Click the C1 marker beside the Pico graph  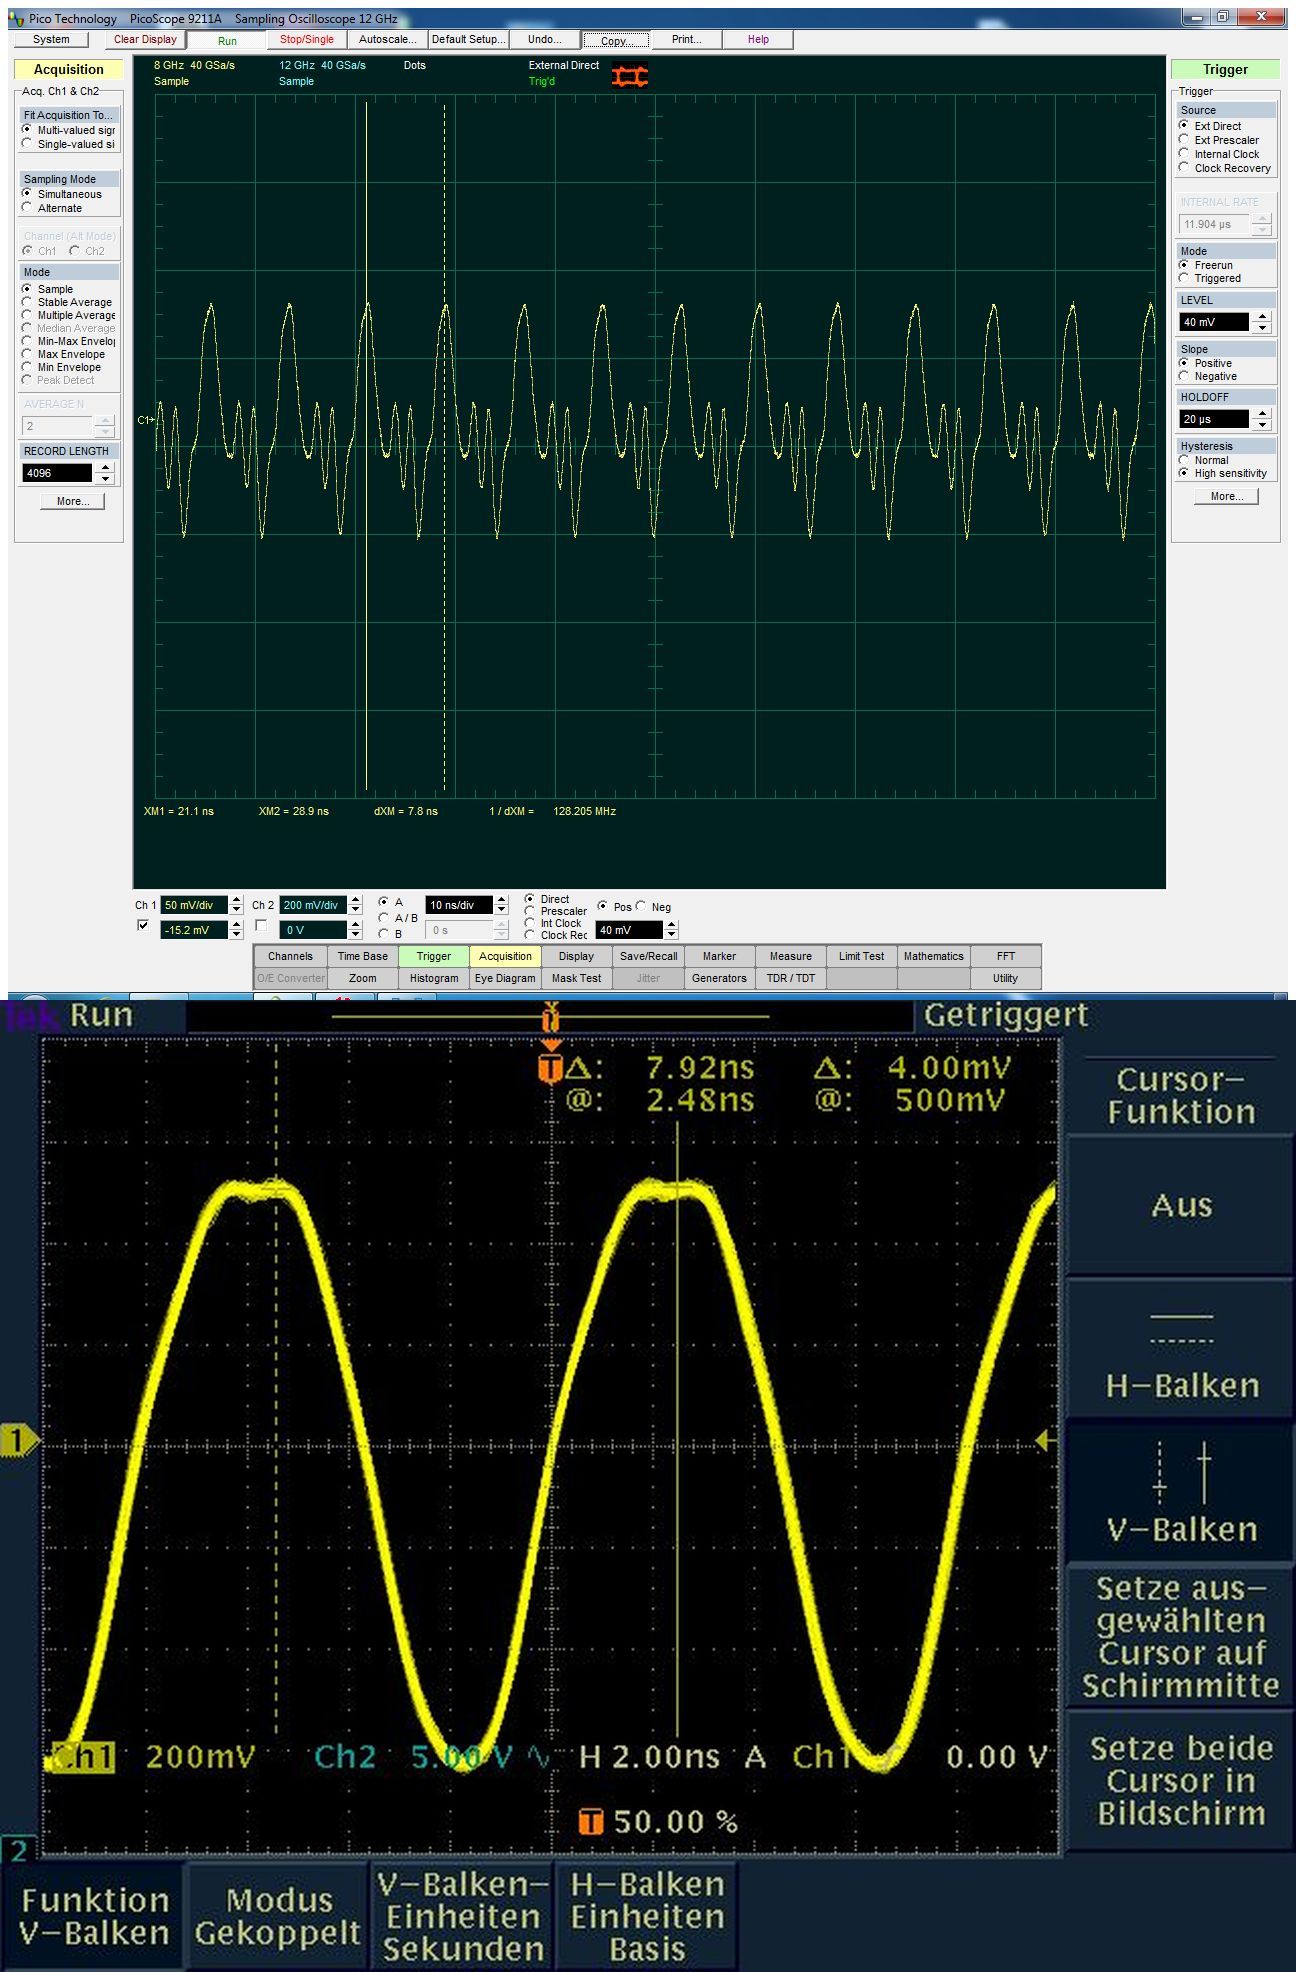pyautogui.click(x=145, y=420)
